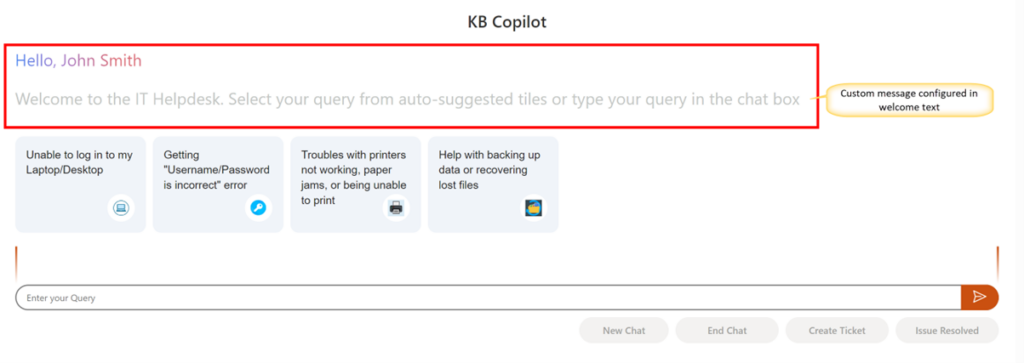Open Create Ticket
Screen dimensions: 1024x363
pyautogui.click(x=837, y=330)
